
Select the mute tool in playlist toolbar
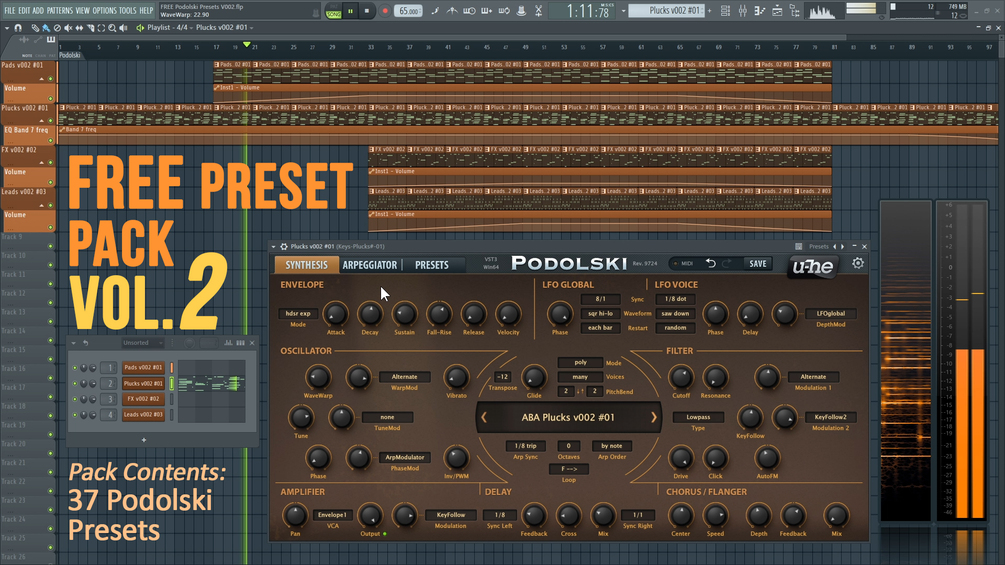pyautogui.click(x=68, y=28)
